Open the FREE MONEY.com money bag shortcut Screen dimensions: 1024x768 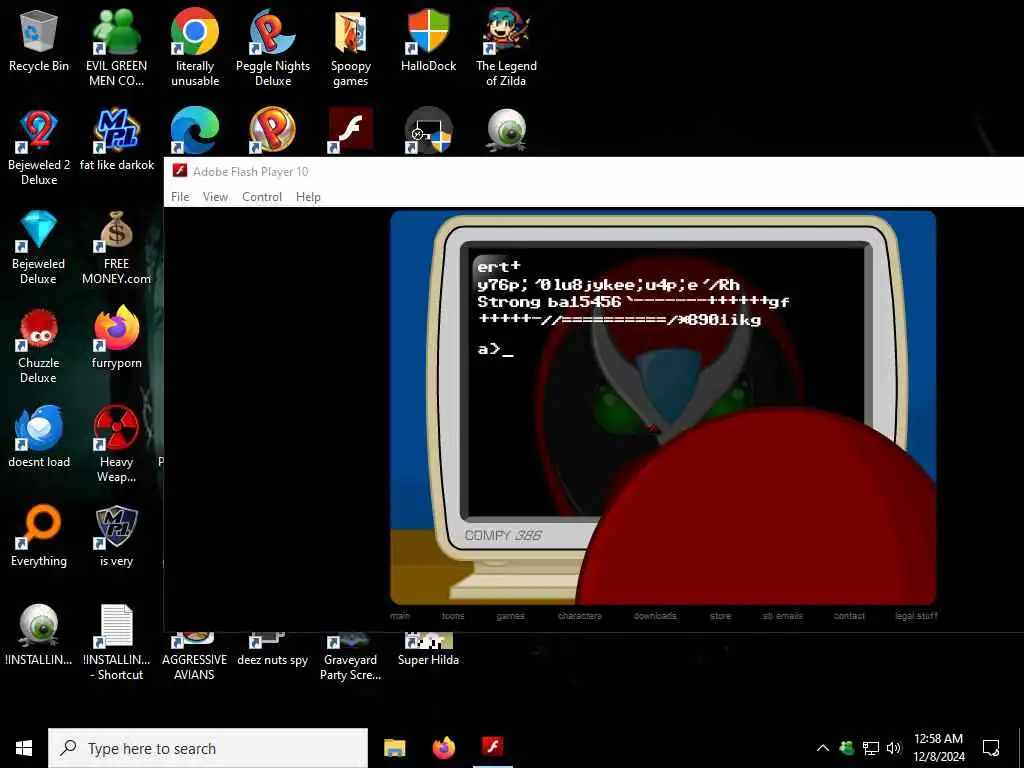click(116, 246)
